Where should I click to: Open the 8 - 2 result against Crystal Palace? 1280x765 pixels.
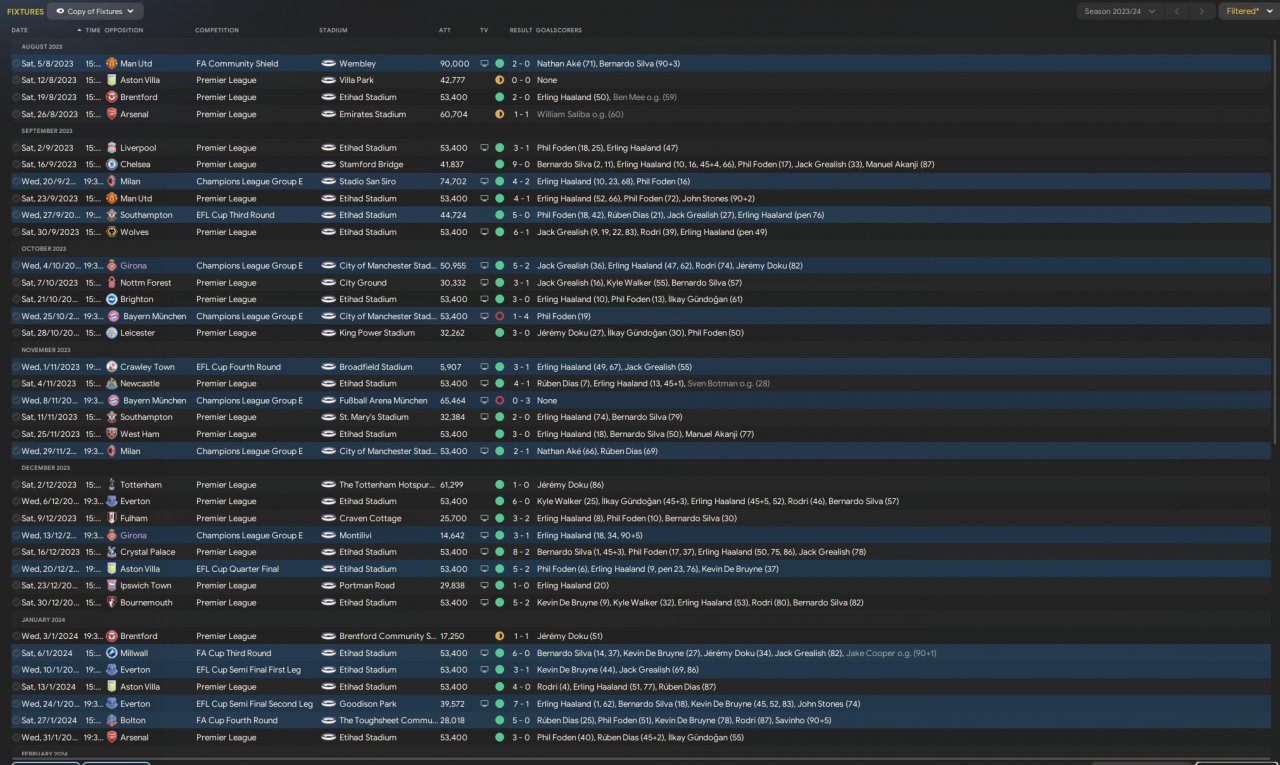coord(521,552)
